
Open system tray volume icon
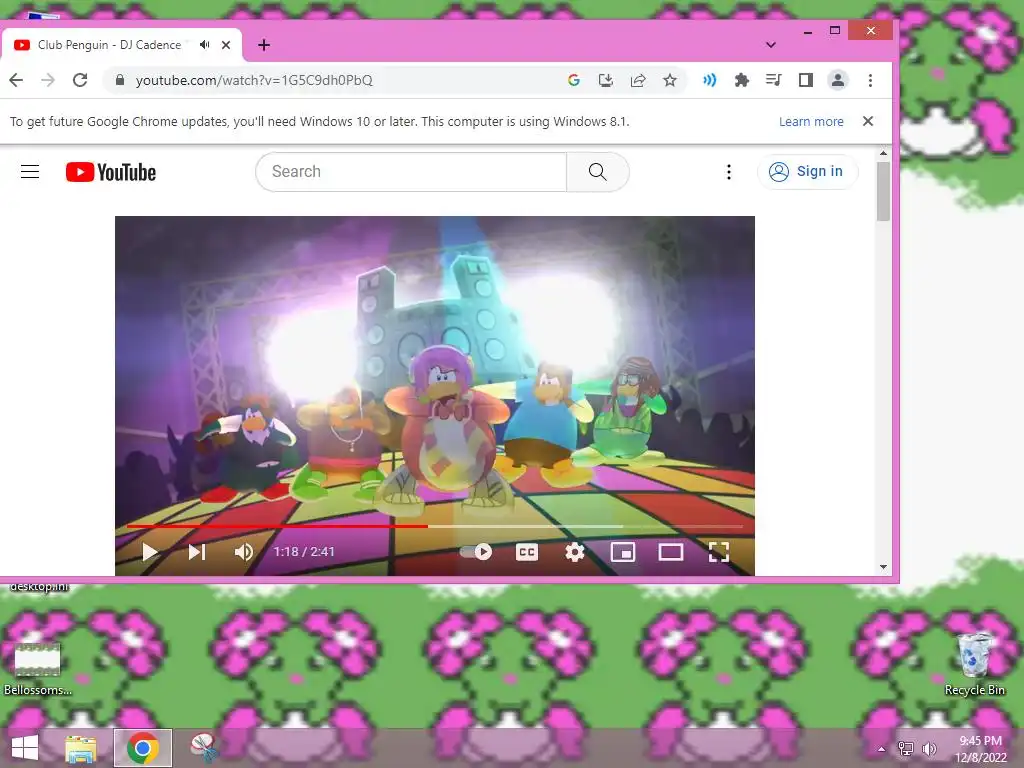coord(929,749)
